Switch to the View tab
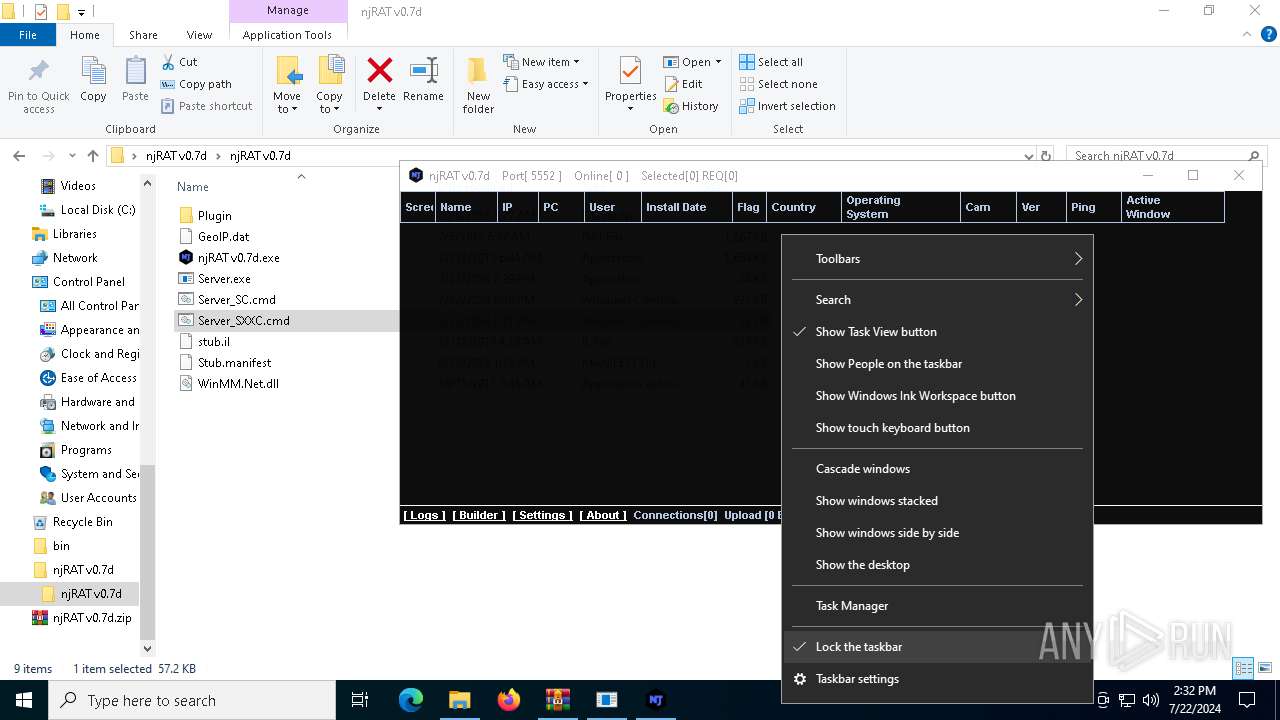Viewport: 1280px width, 720px height. [199, 35]
